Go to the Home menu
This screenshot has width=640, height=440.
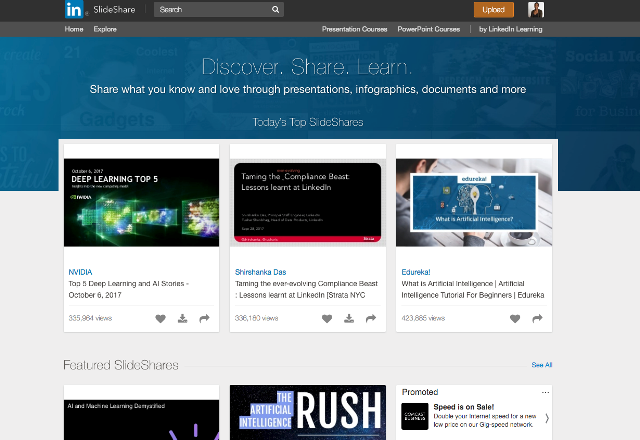click(x=74, y=29)
